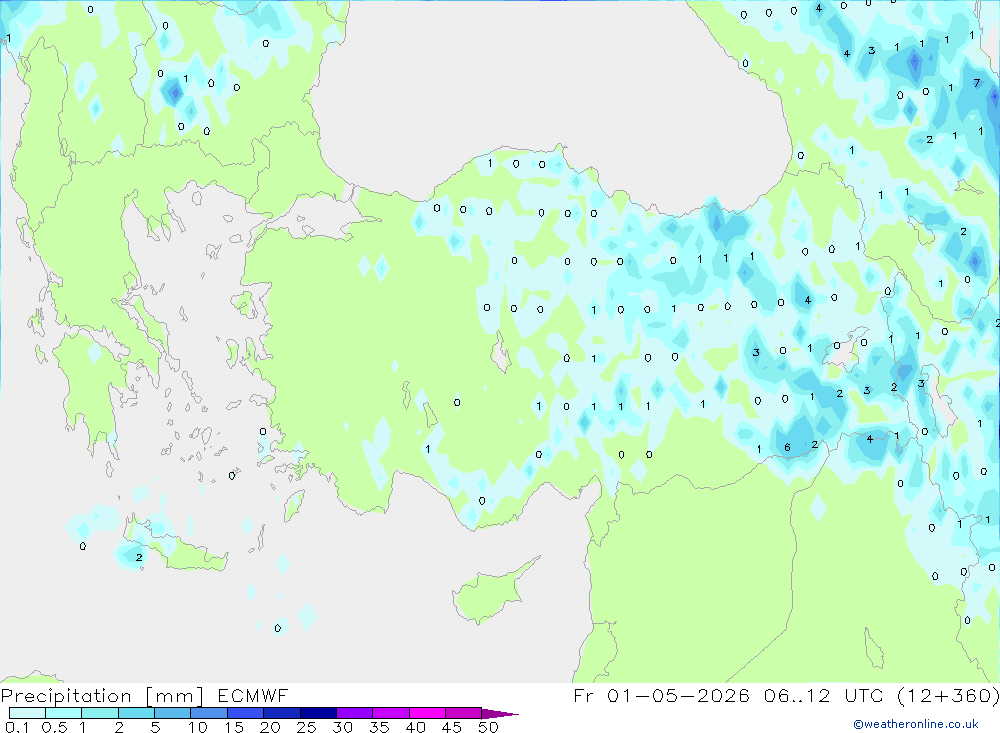Click the 'ECMWF' model label
The image size is (1000, 733).
click(253, 695)
